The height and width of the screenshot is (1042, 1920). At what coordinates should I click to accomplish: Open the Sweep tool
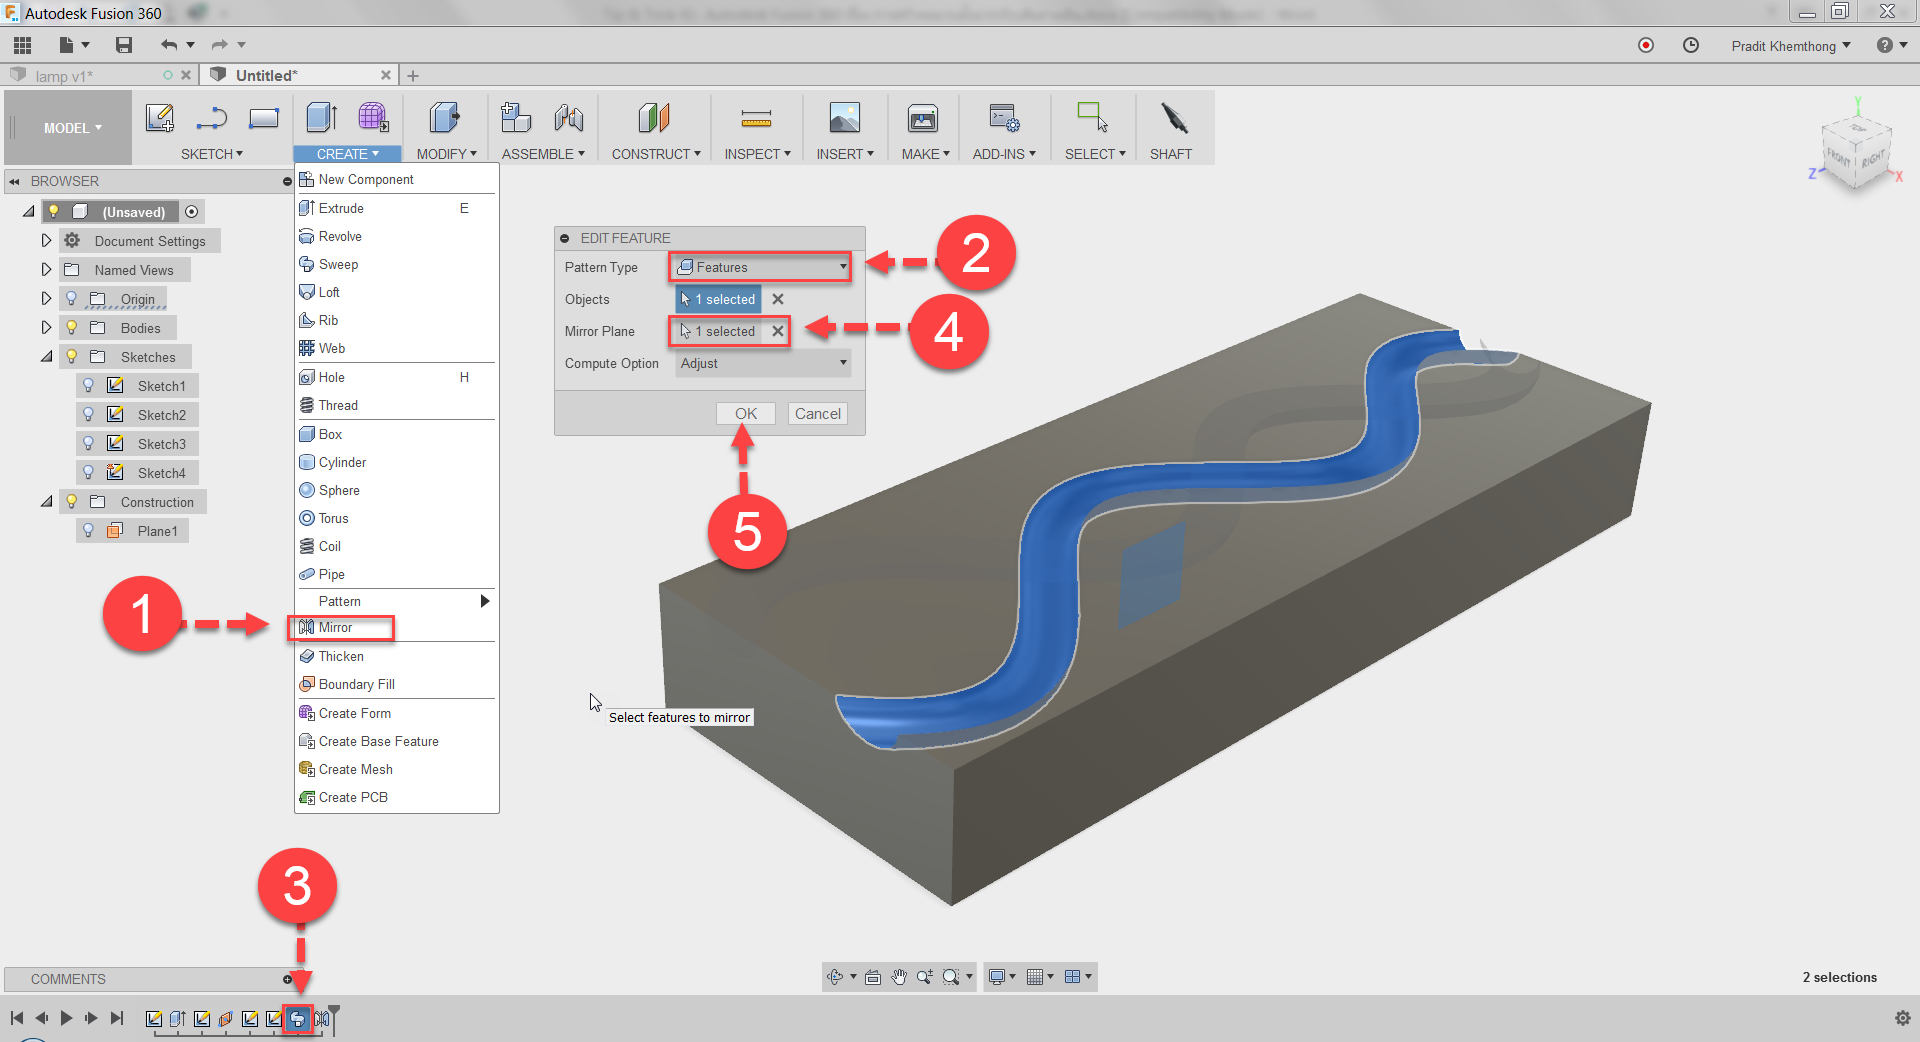coord(337,264)
